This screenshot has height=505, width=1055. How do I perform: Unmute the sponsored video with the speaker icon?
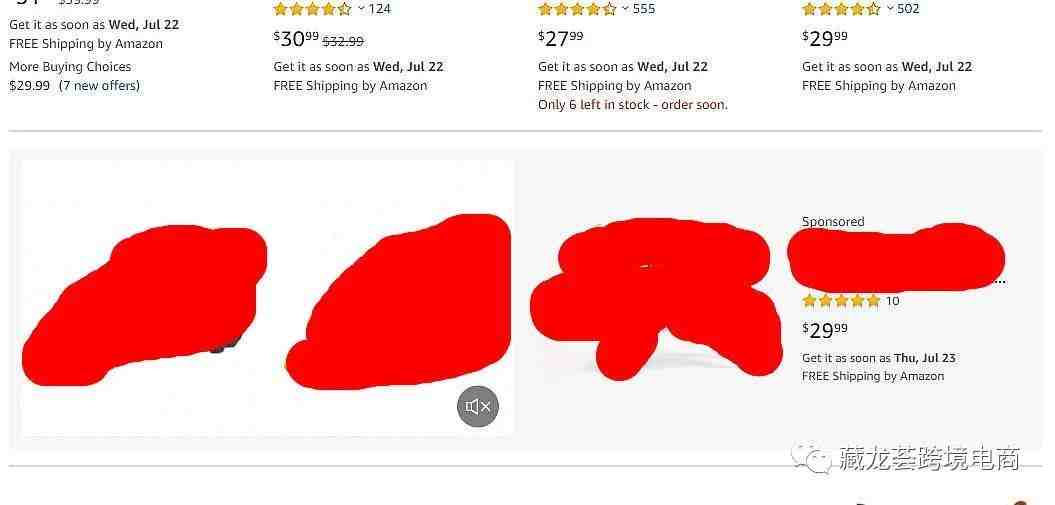point(478,406)
